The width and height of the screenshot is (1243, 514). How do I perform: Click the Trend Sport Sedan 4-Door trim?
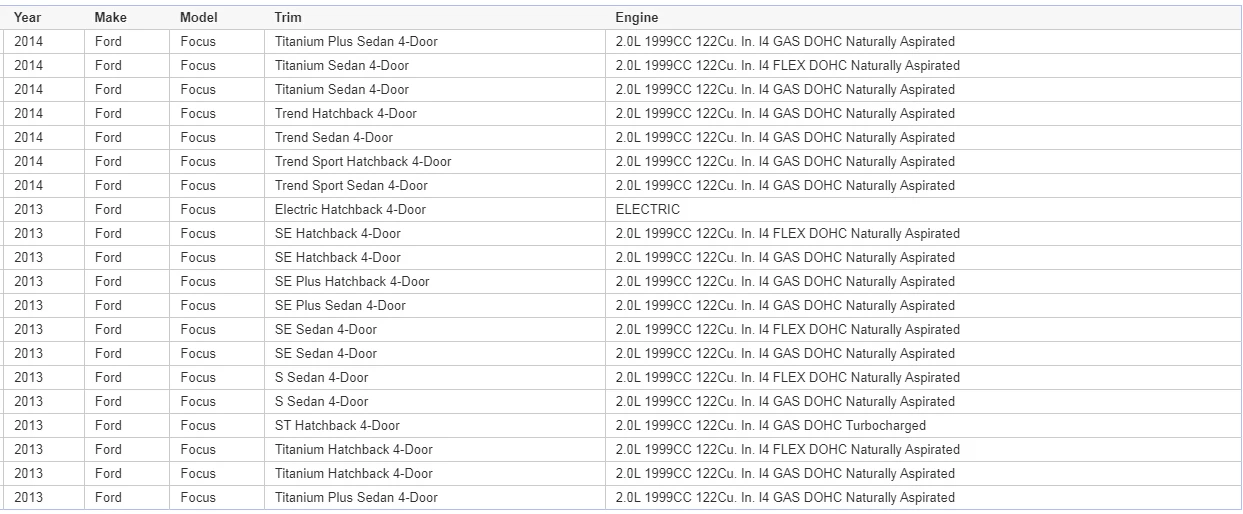point(351,186)
